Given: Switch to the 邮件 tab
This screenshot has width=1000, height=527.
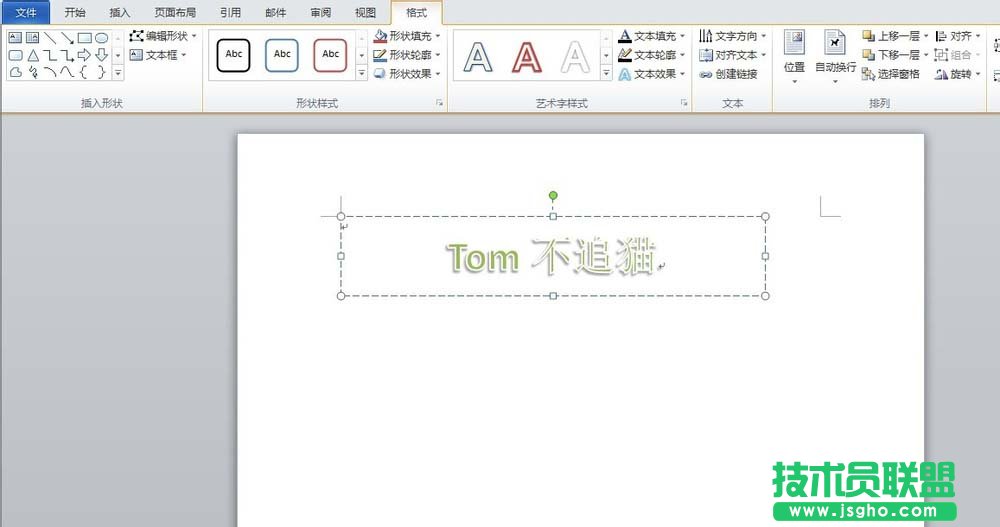Looking at the screenshot, I should [x=276, y=12].
